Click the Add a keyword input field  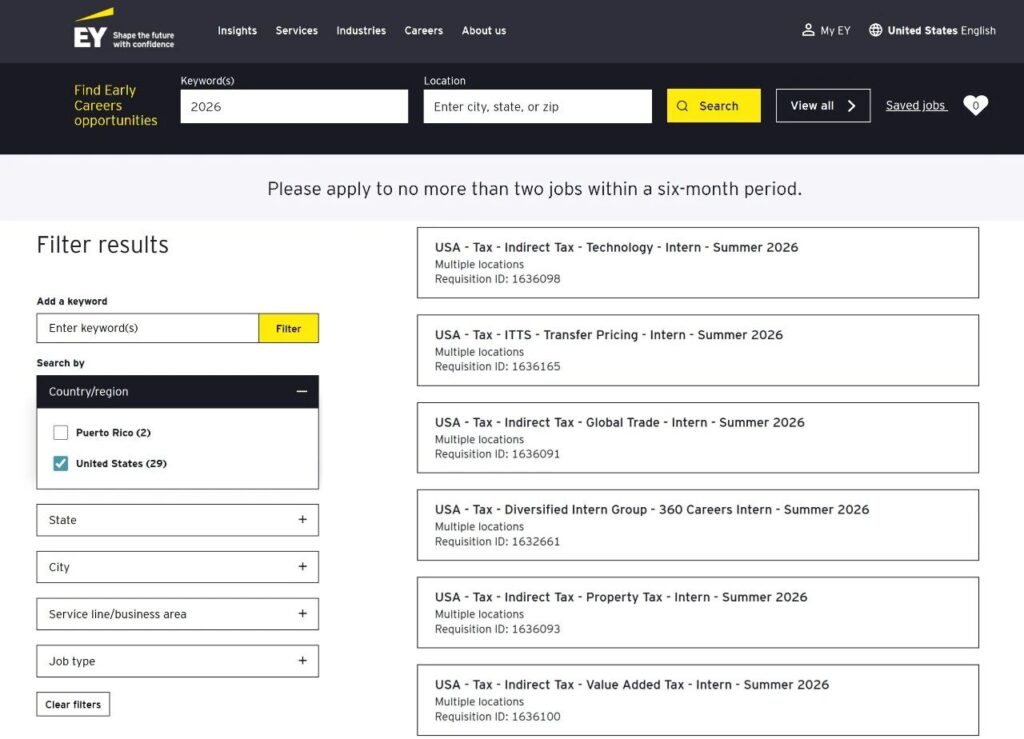coord(148,328)
